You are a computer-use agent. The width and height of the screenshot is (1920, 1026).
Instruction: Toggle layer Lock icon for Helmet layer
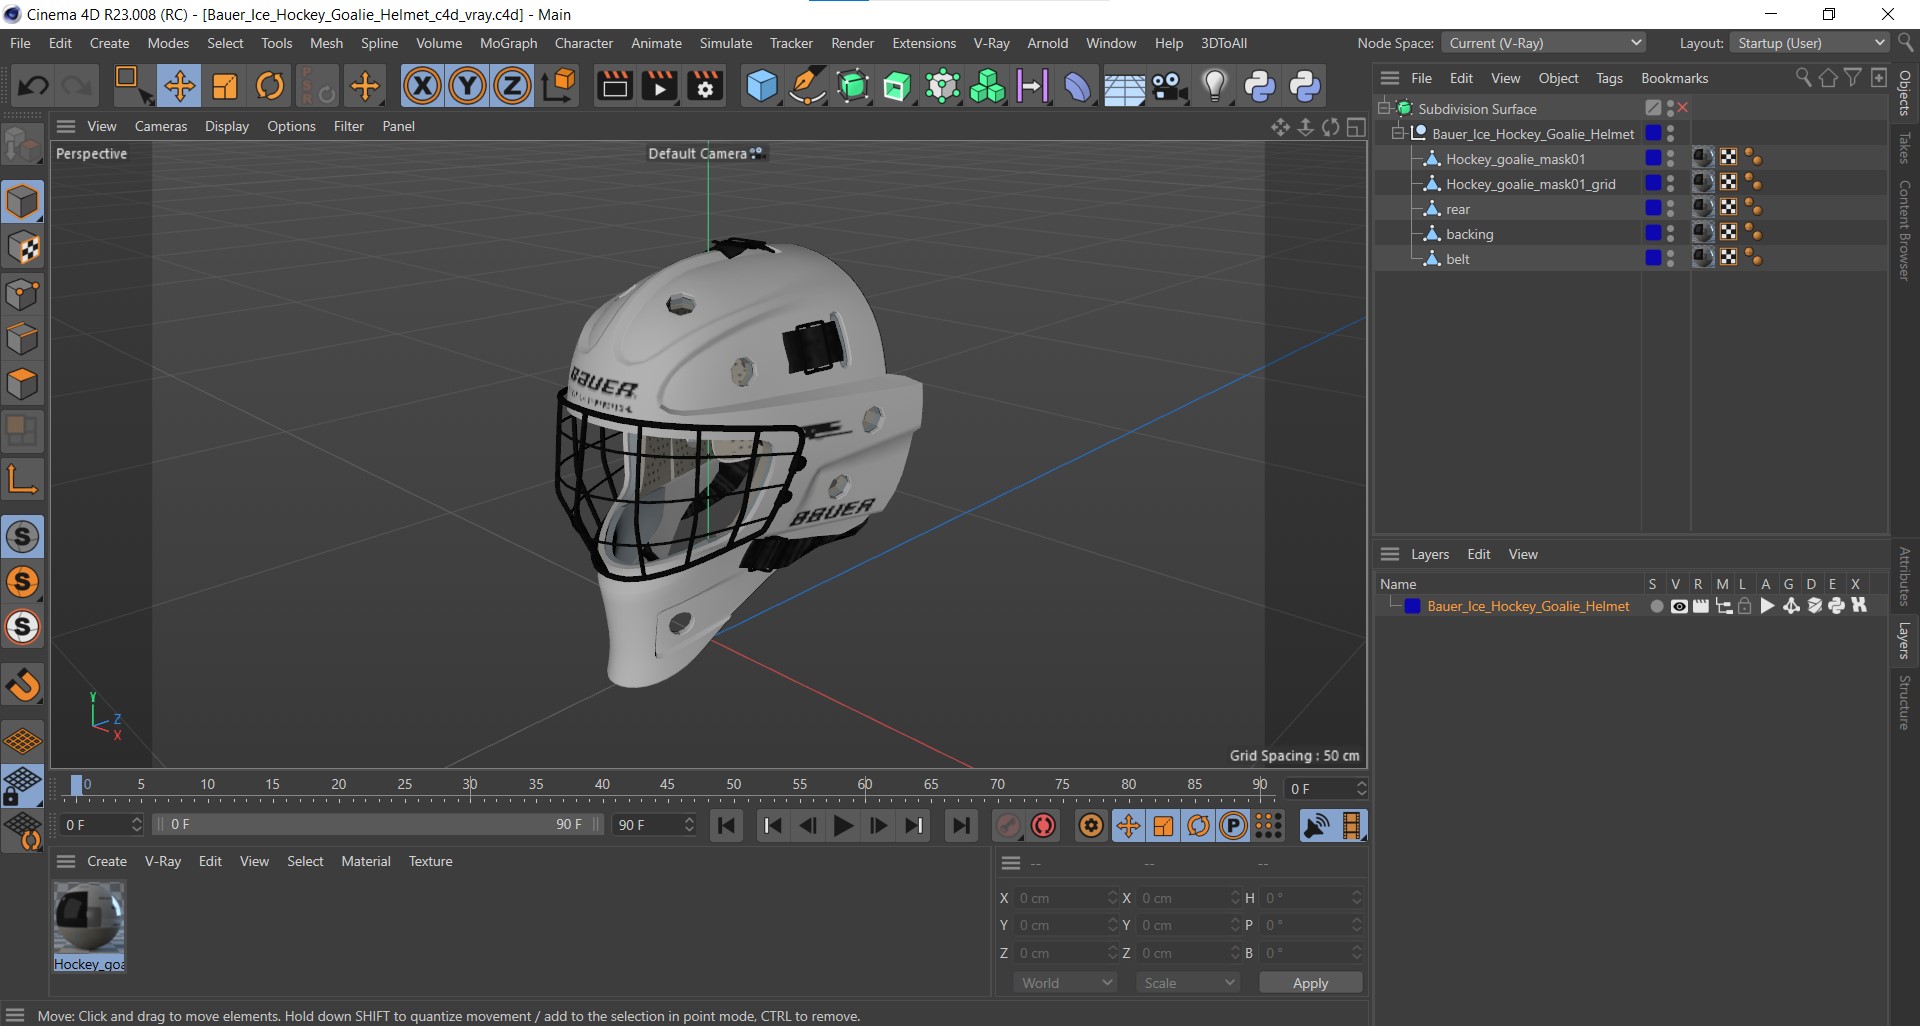coord(1745,606)
